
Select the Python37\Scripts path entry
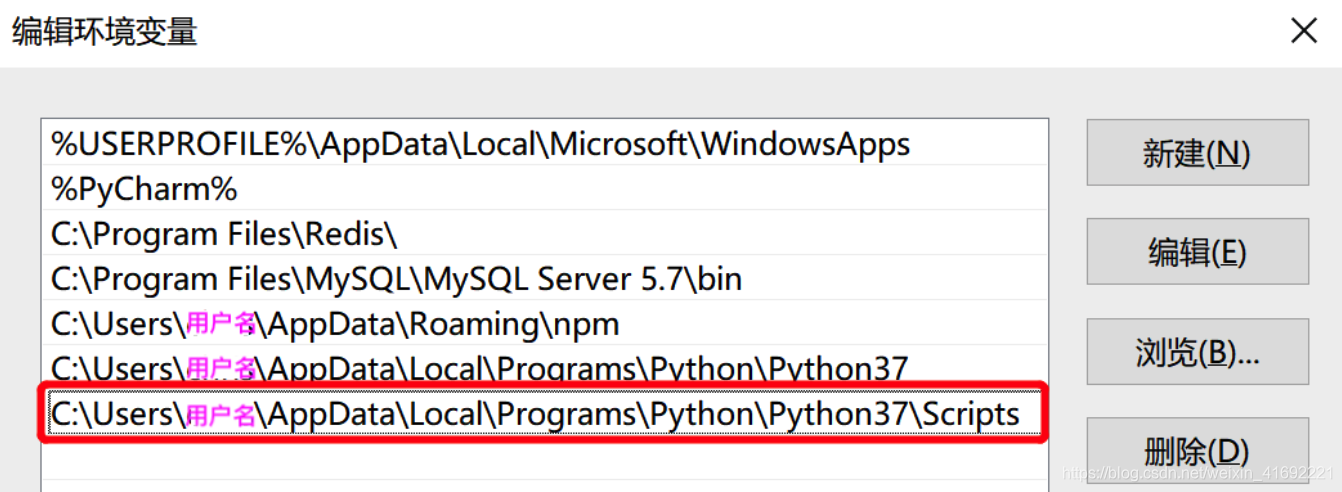545,413
